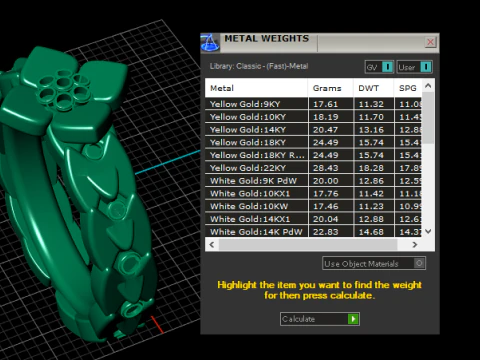Viewport: 480px width, 360px height.
Task: Select the White Gold:10KW row
Action: coord(313,206)
